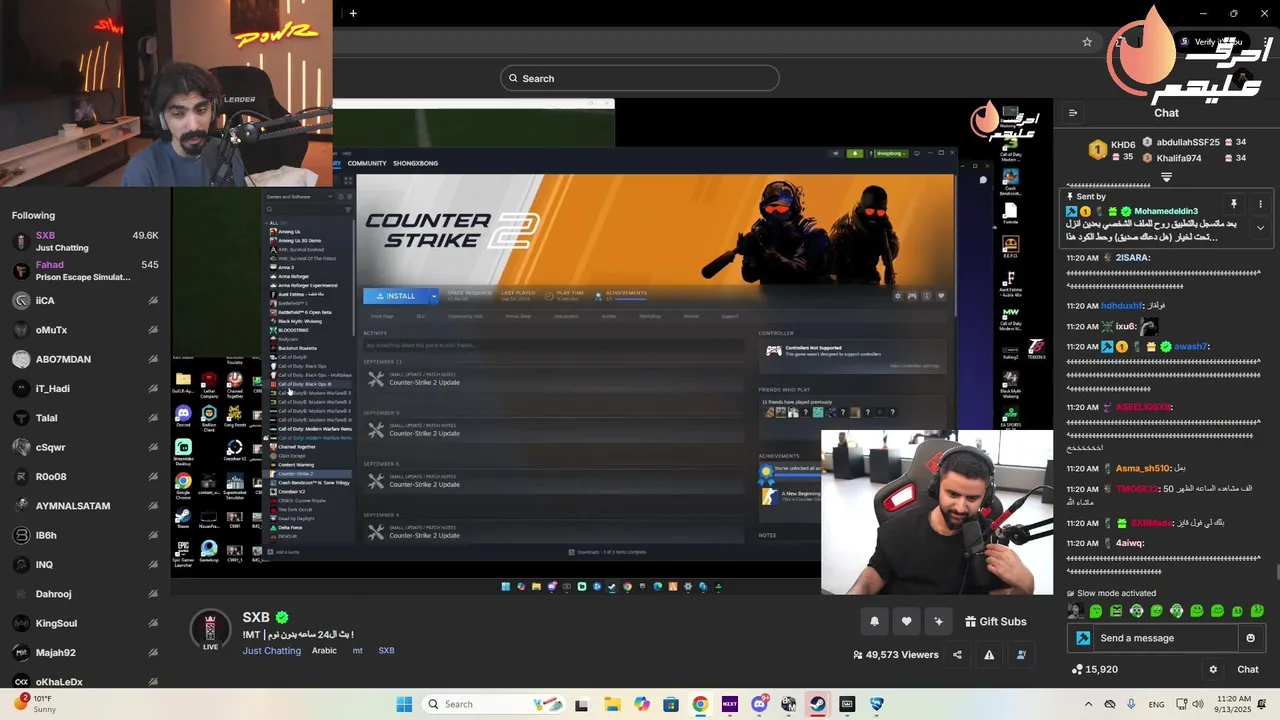Click the notification bell button
Viewport: 1280px width, 720px height.
[x=874, y=621]
